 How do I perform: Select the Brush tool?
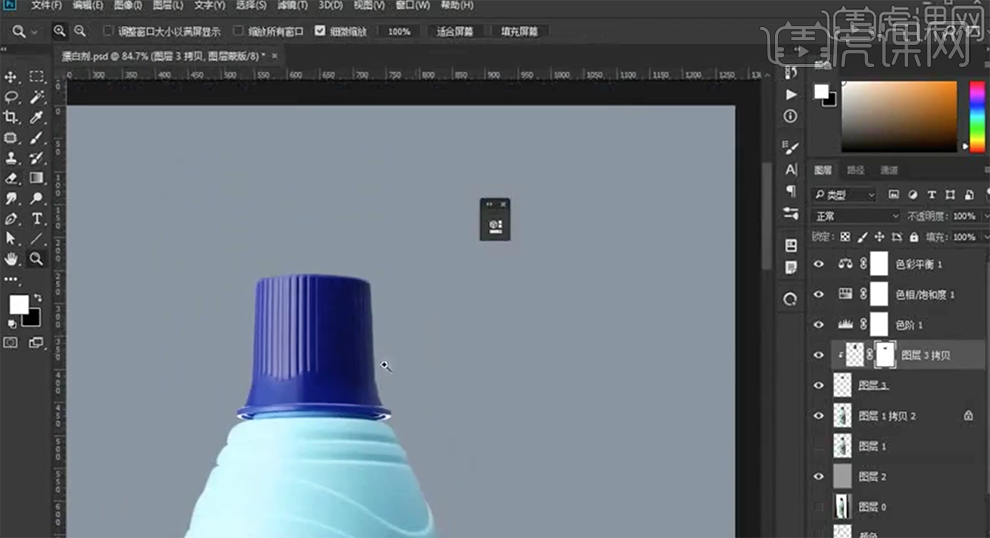pos(37,138)
